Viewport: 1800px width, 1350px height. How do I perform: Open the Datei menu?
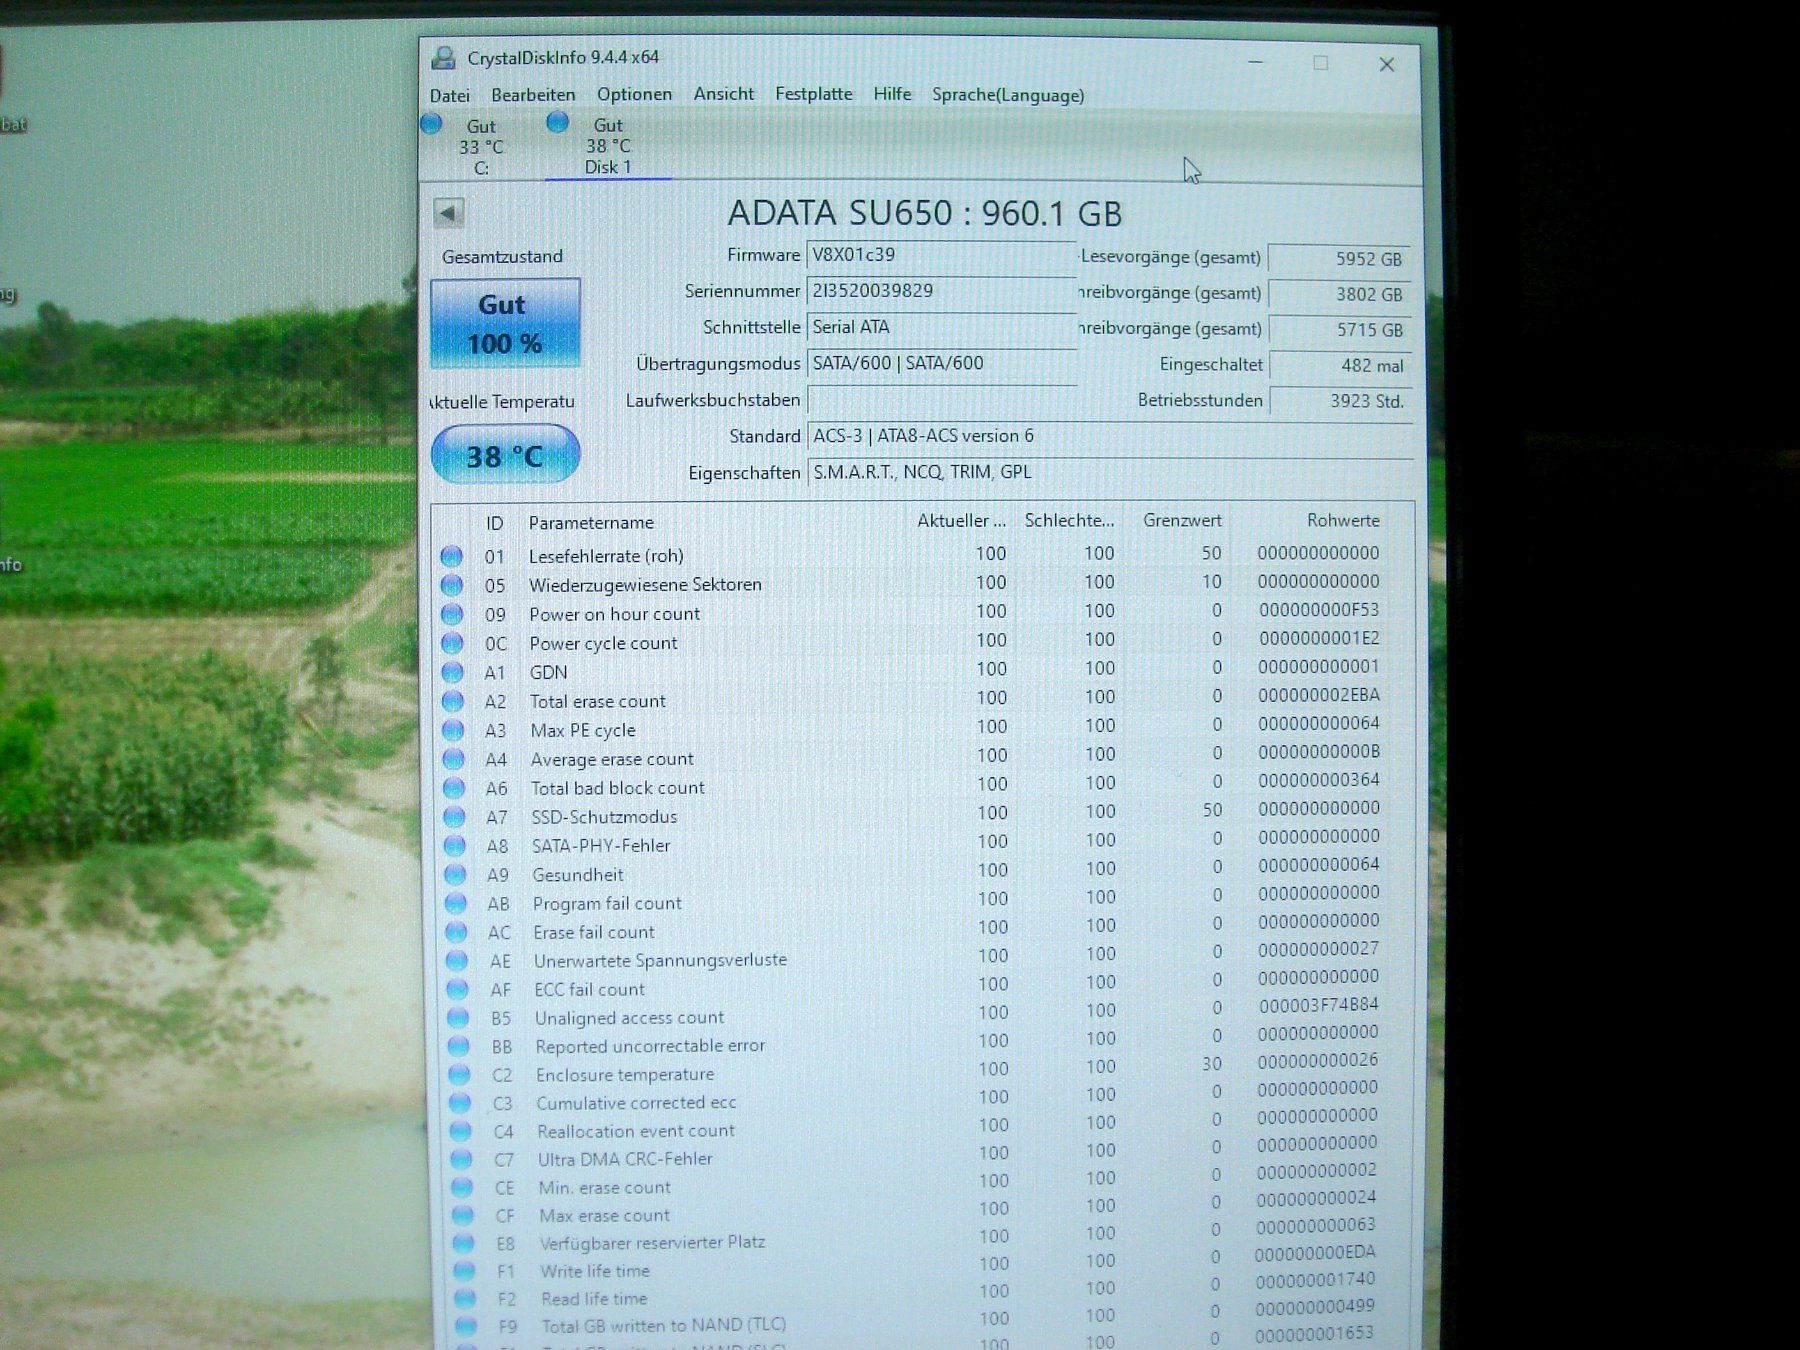[450, 95]
